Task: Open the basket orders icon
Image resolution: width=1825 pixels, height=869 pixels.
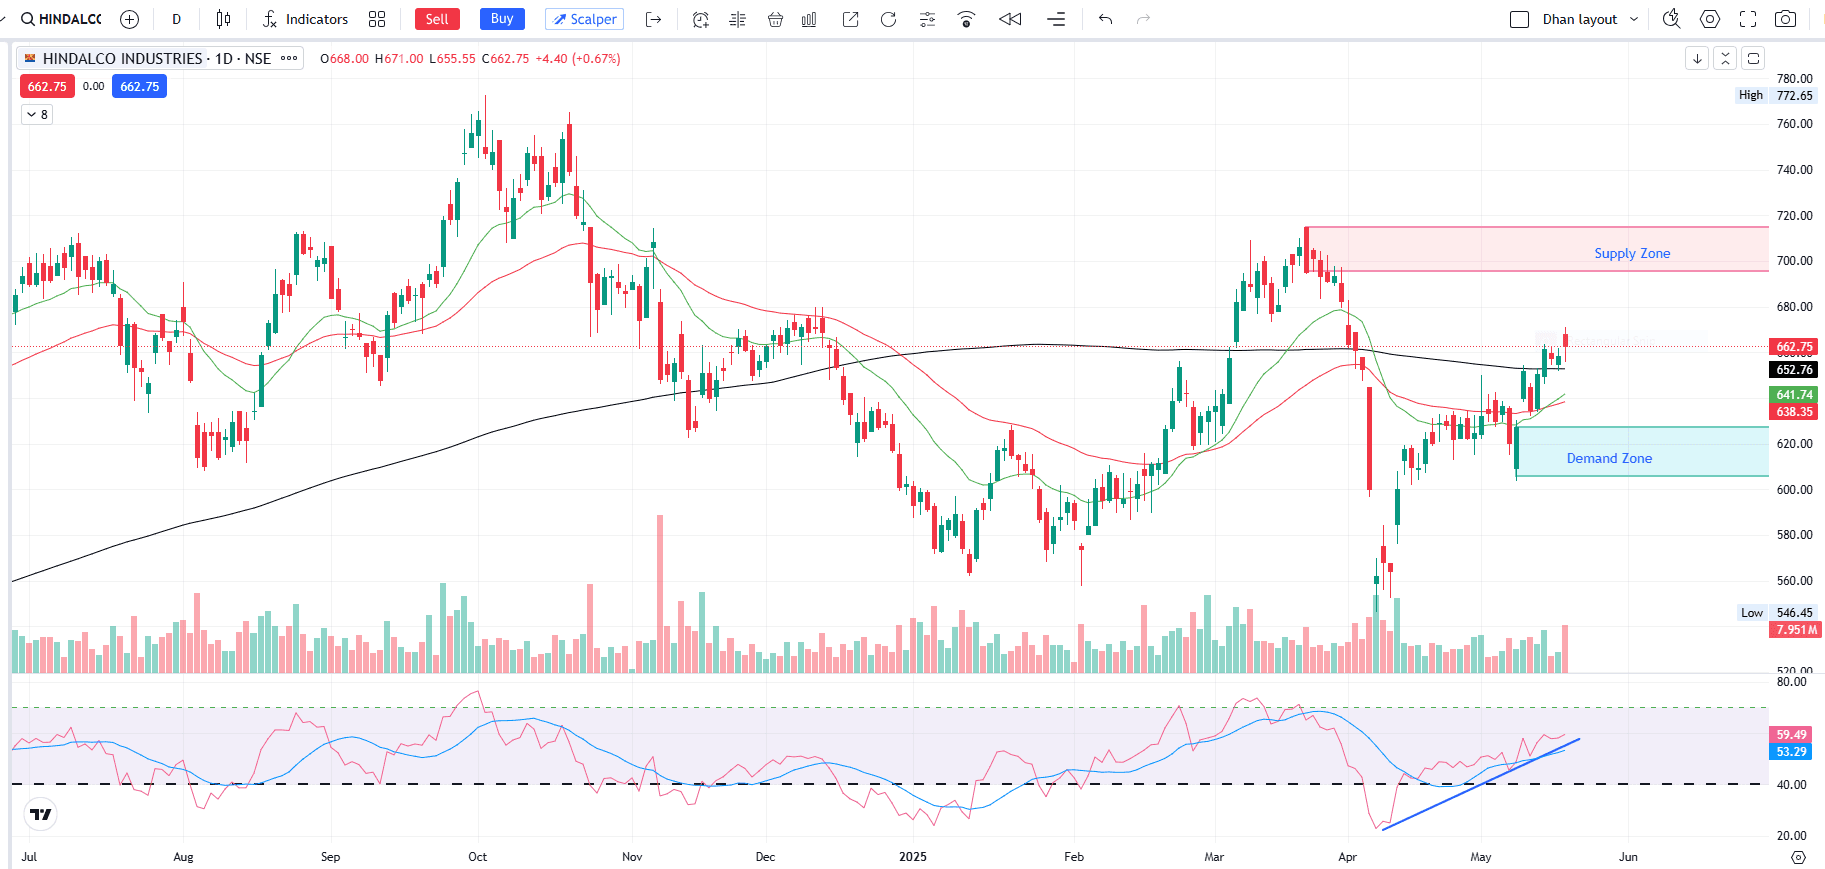Action: (775, 19)
